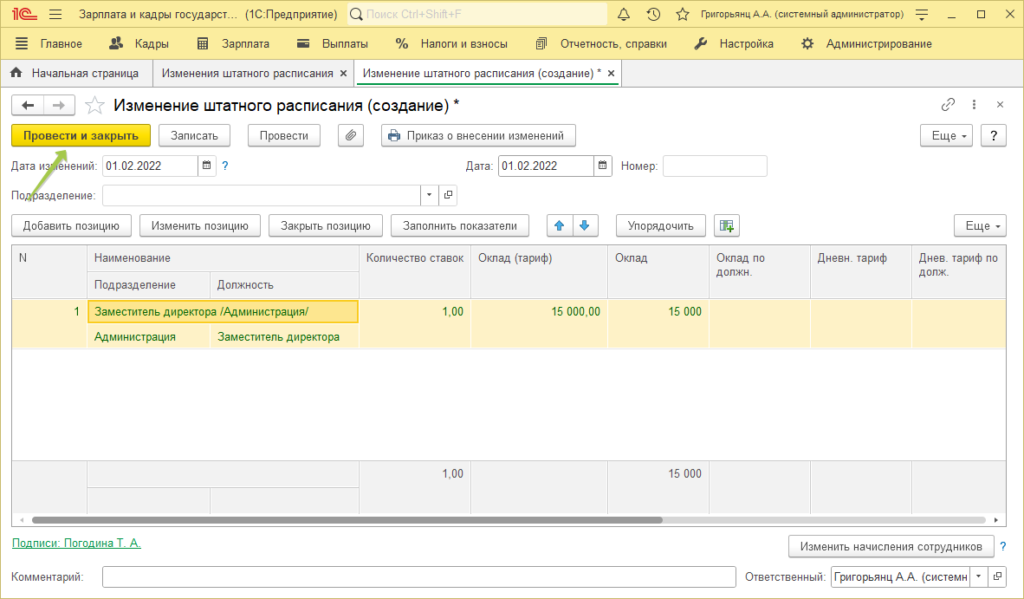Expand the Подразделение dropdown list
The width and height of the screenshot is (1024, 599).
(429, 195)
